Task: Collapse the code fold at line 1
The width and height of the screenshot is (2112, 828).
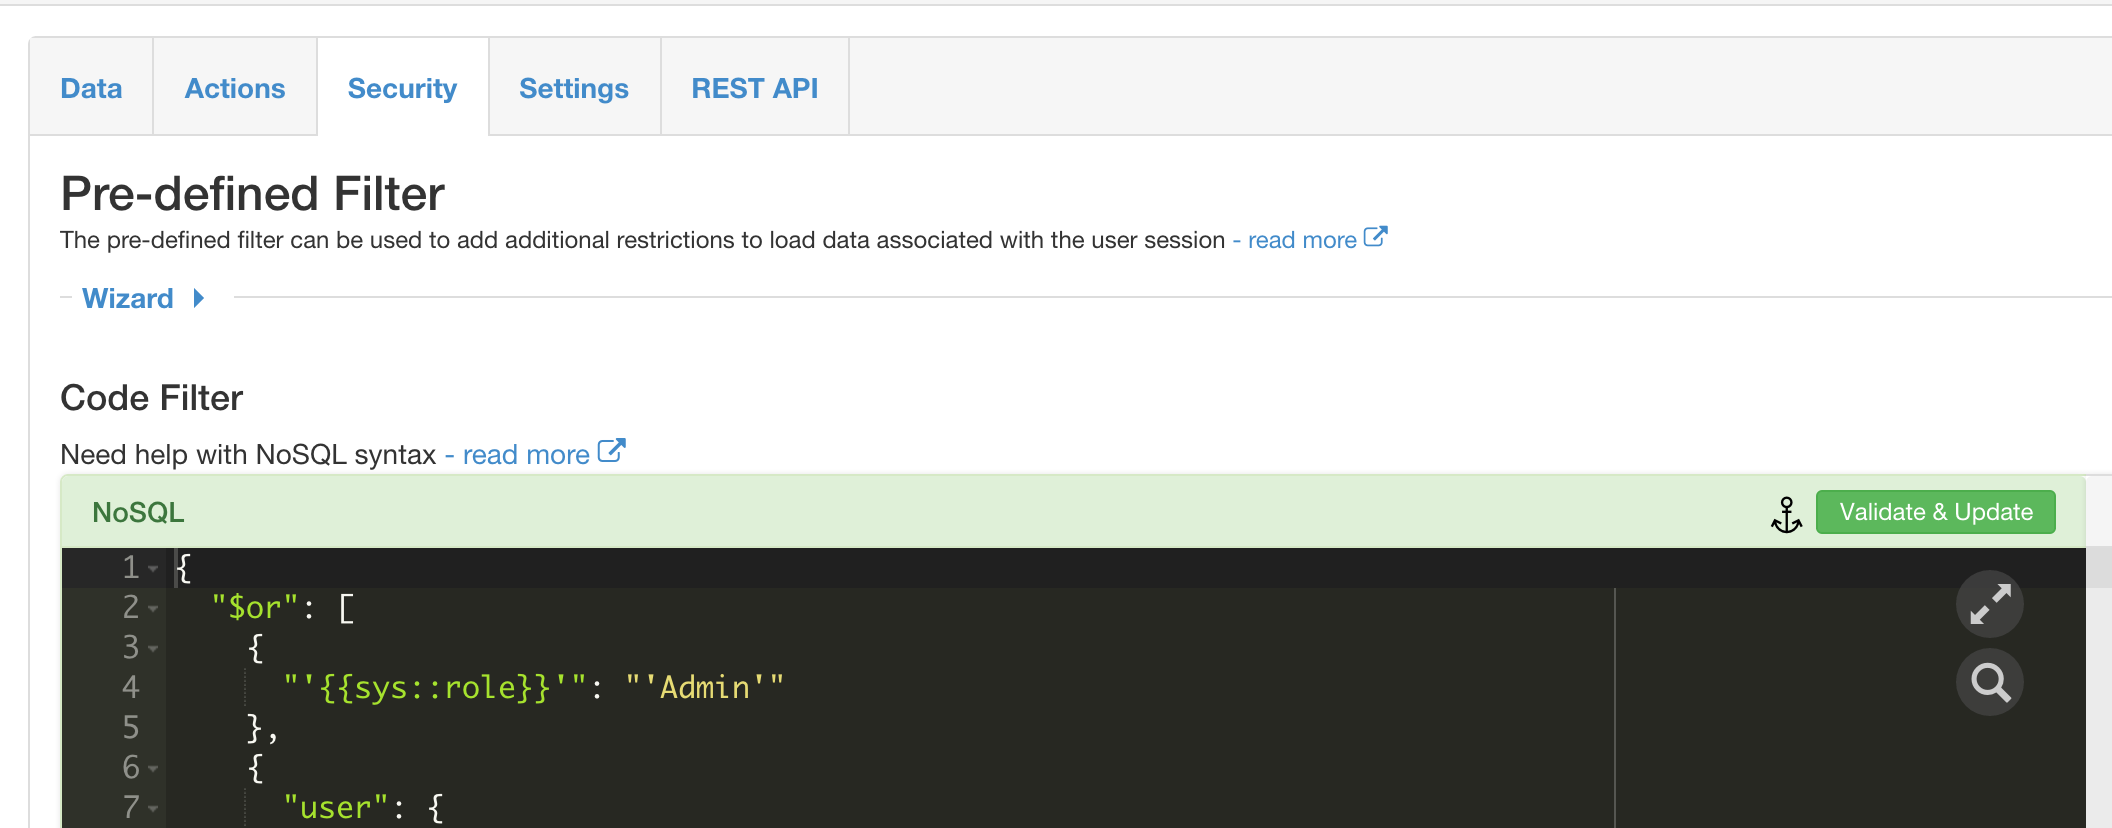Action: (153, 569)
